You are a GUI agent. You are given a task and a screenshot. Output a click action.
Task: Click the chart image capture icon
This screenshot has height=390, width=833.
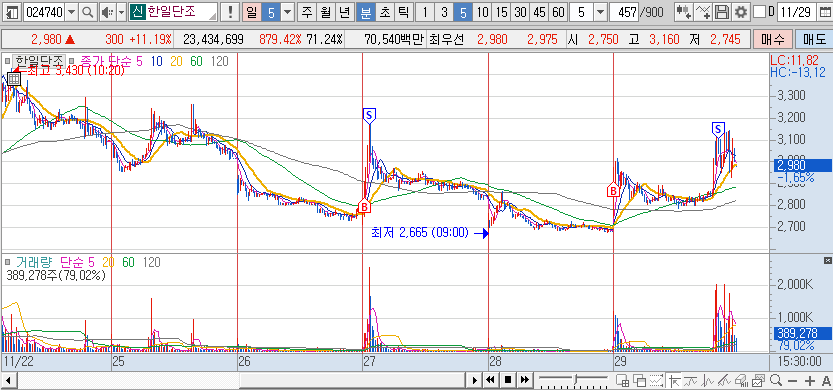(759, 380)
